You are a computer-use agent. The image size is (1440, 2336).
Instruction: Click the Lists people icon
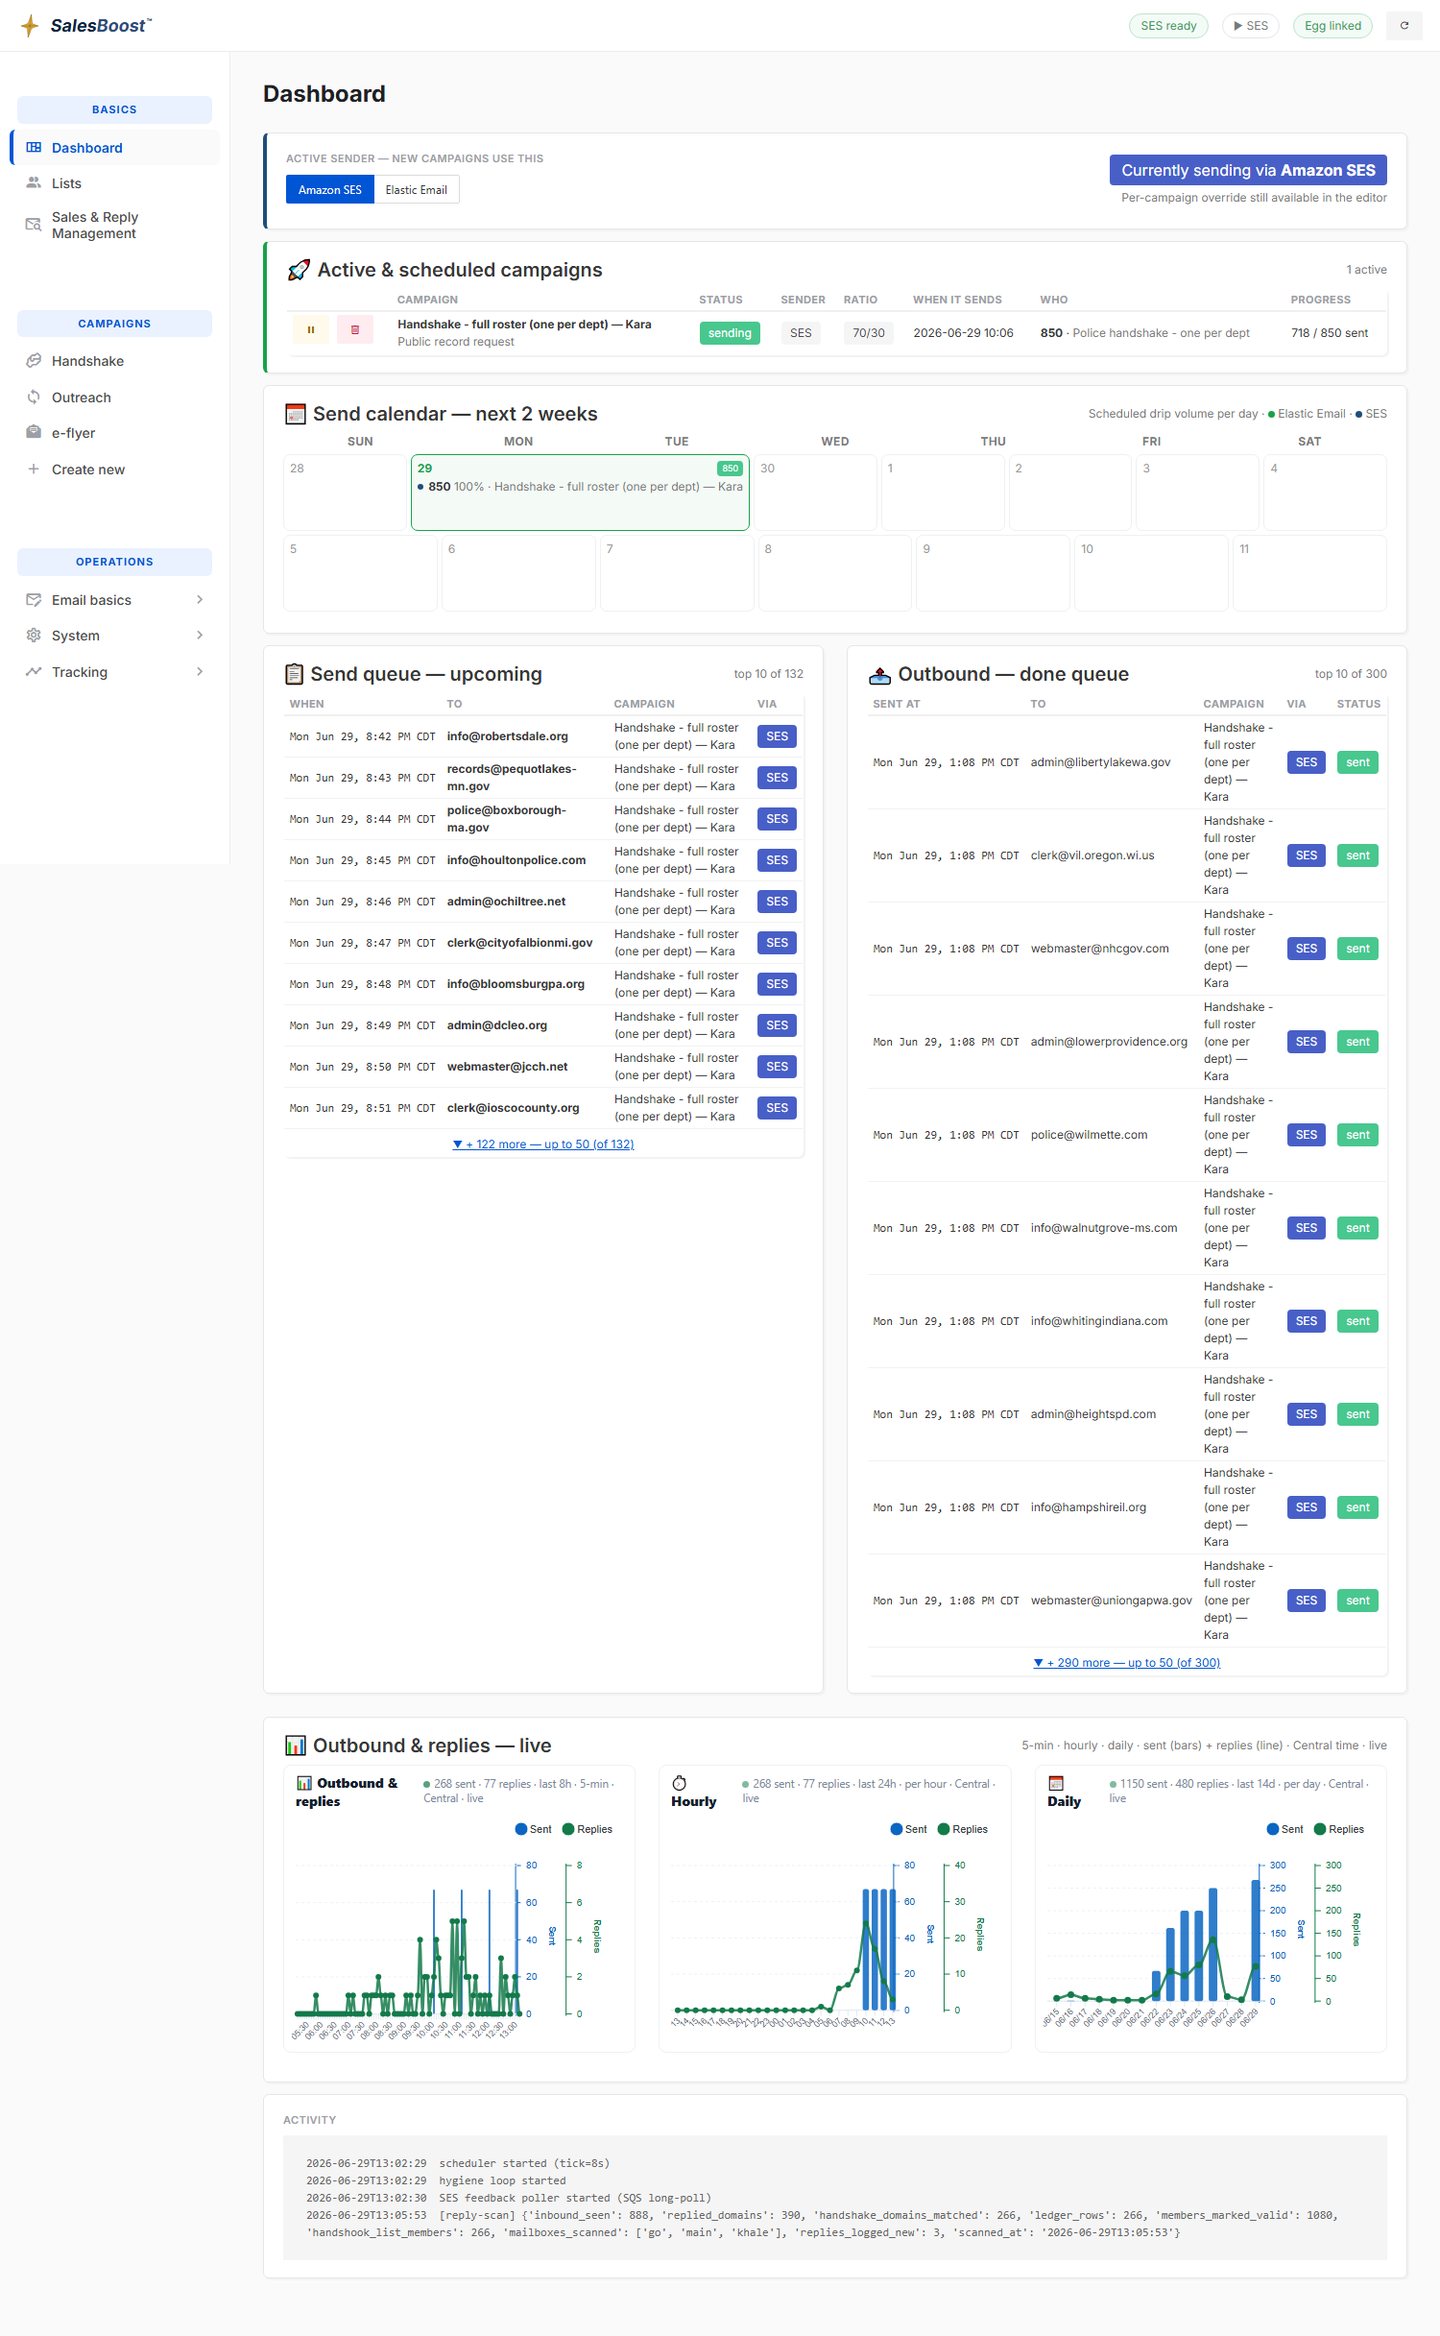pyautogui.click(x=34, y=183)
